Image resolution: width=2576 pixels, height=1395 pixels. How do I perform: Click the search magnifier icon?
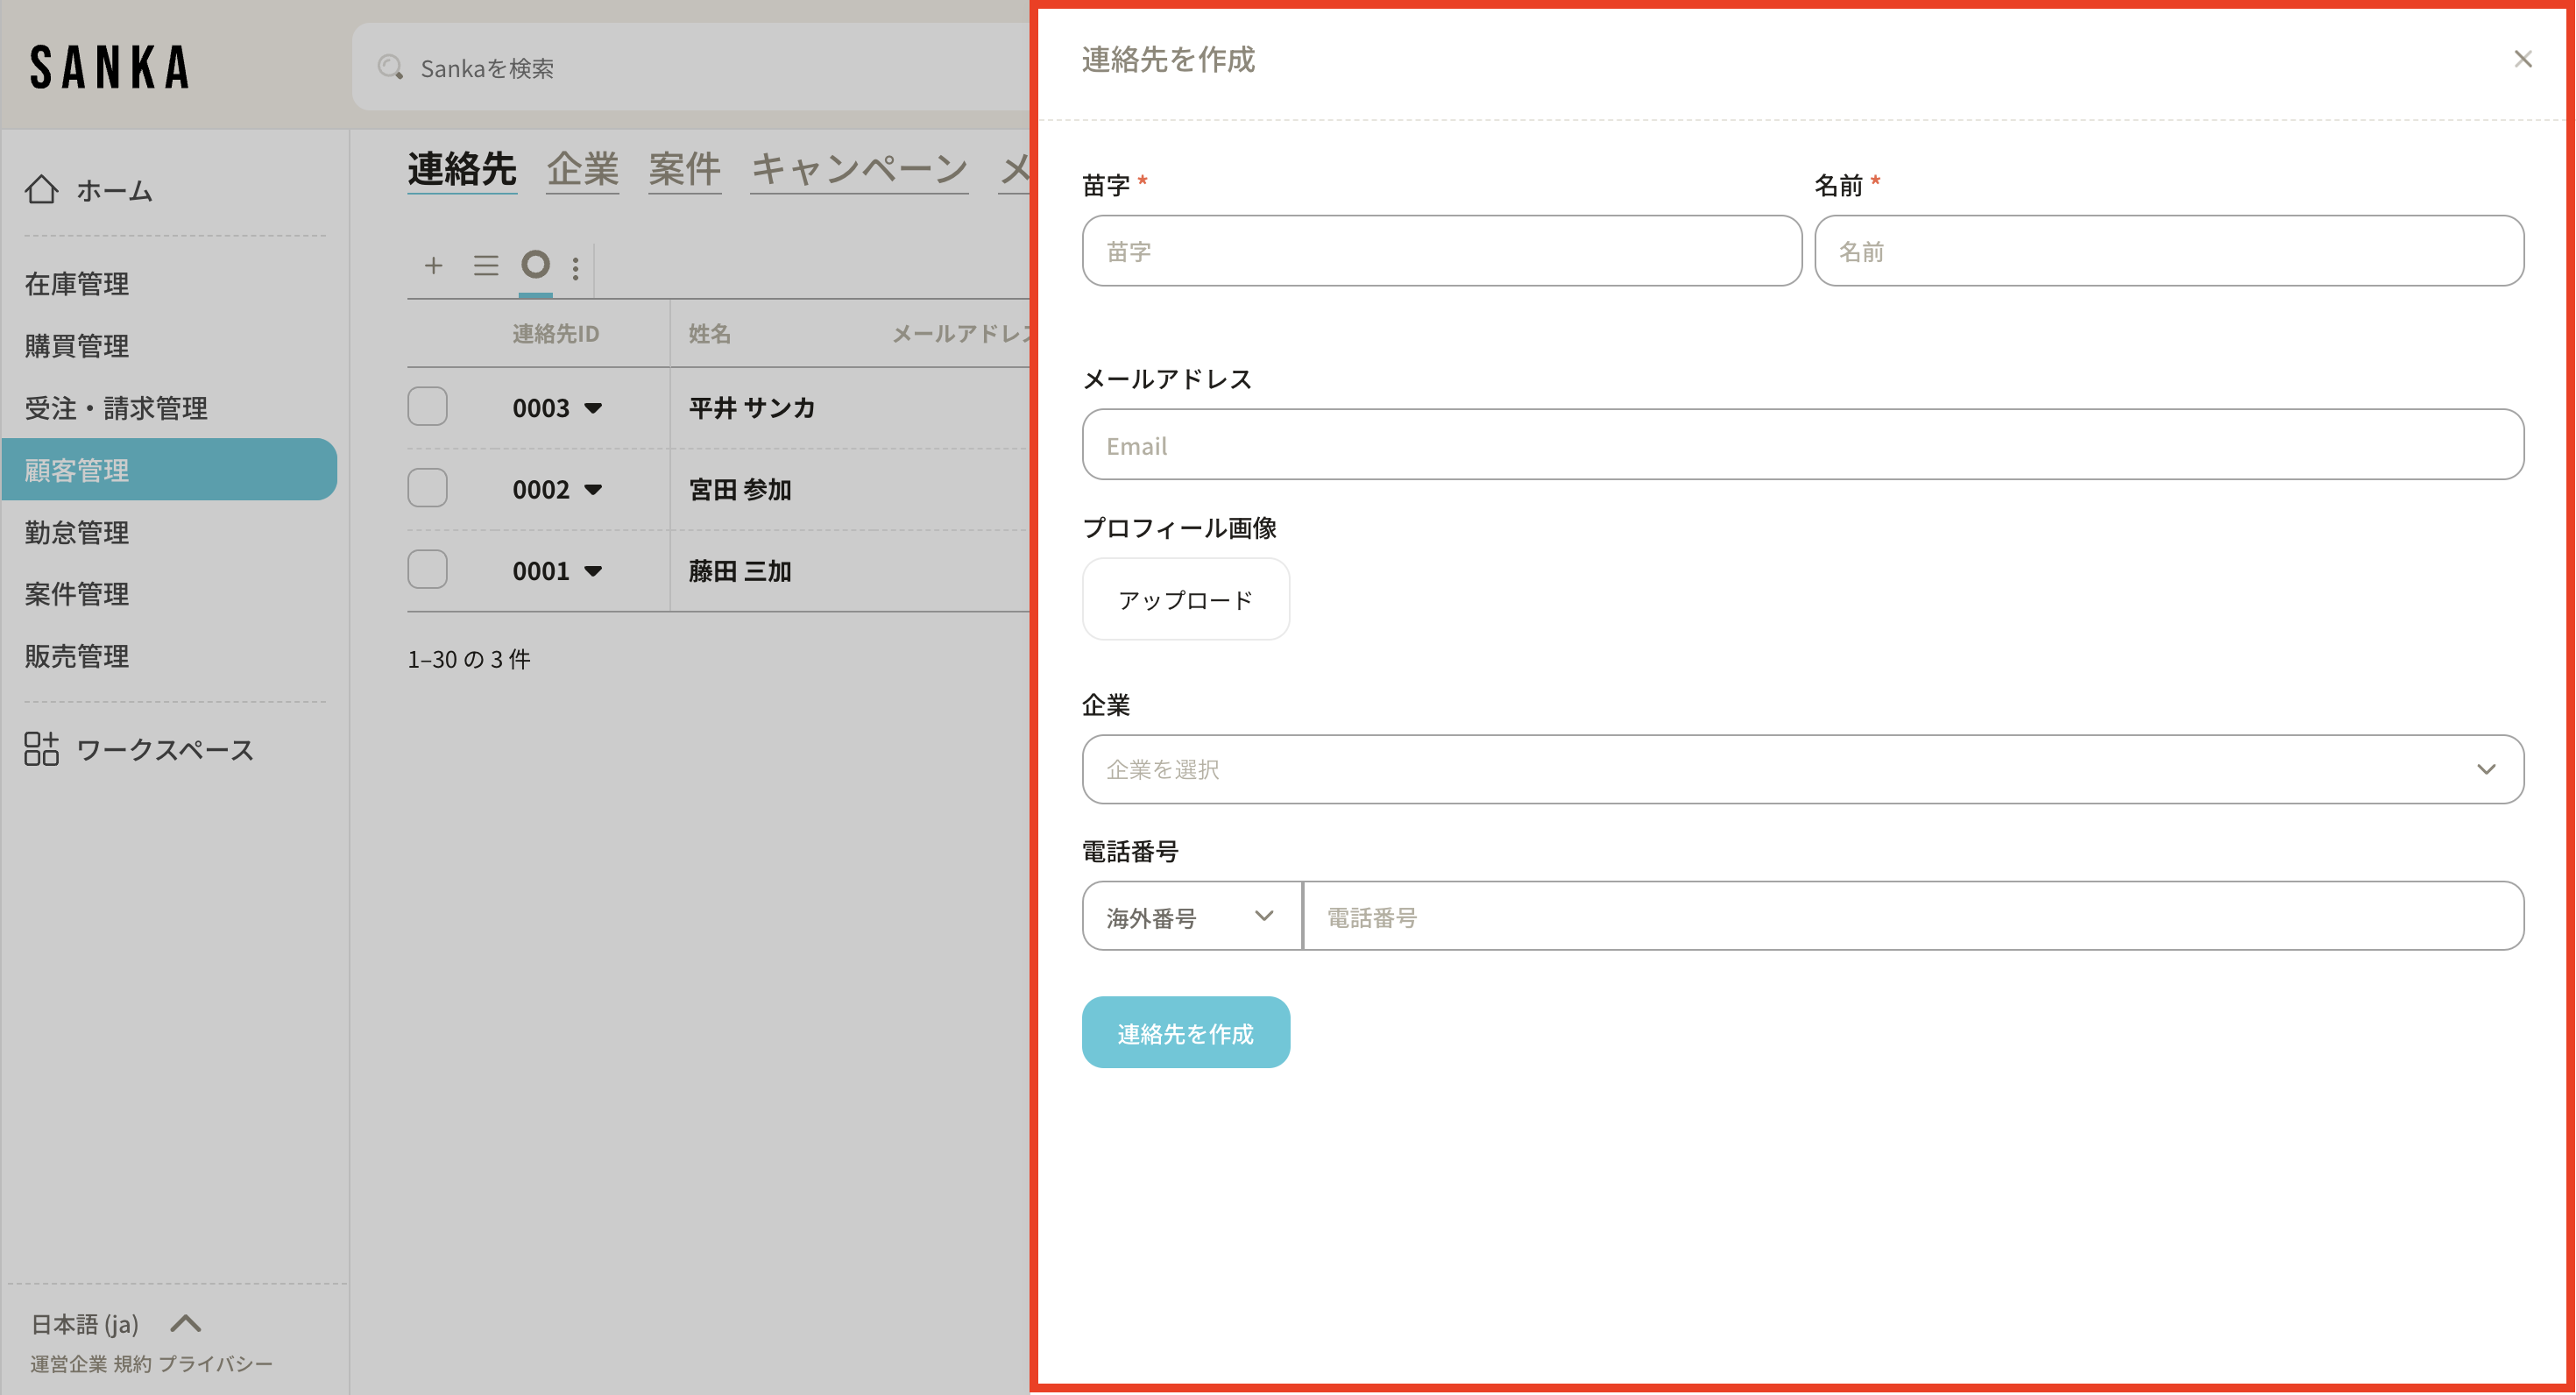pyautogui.click(x=390, y=68)
